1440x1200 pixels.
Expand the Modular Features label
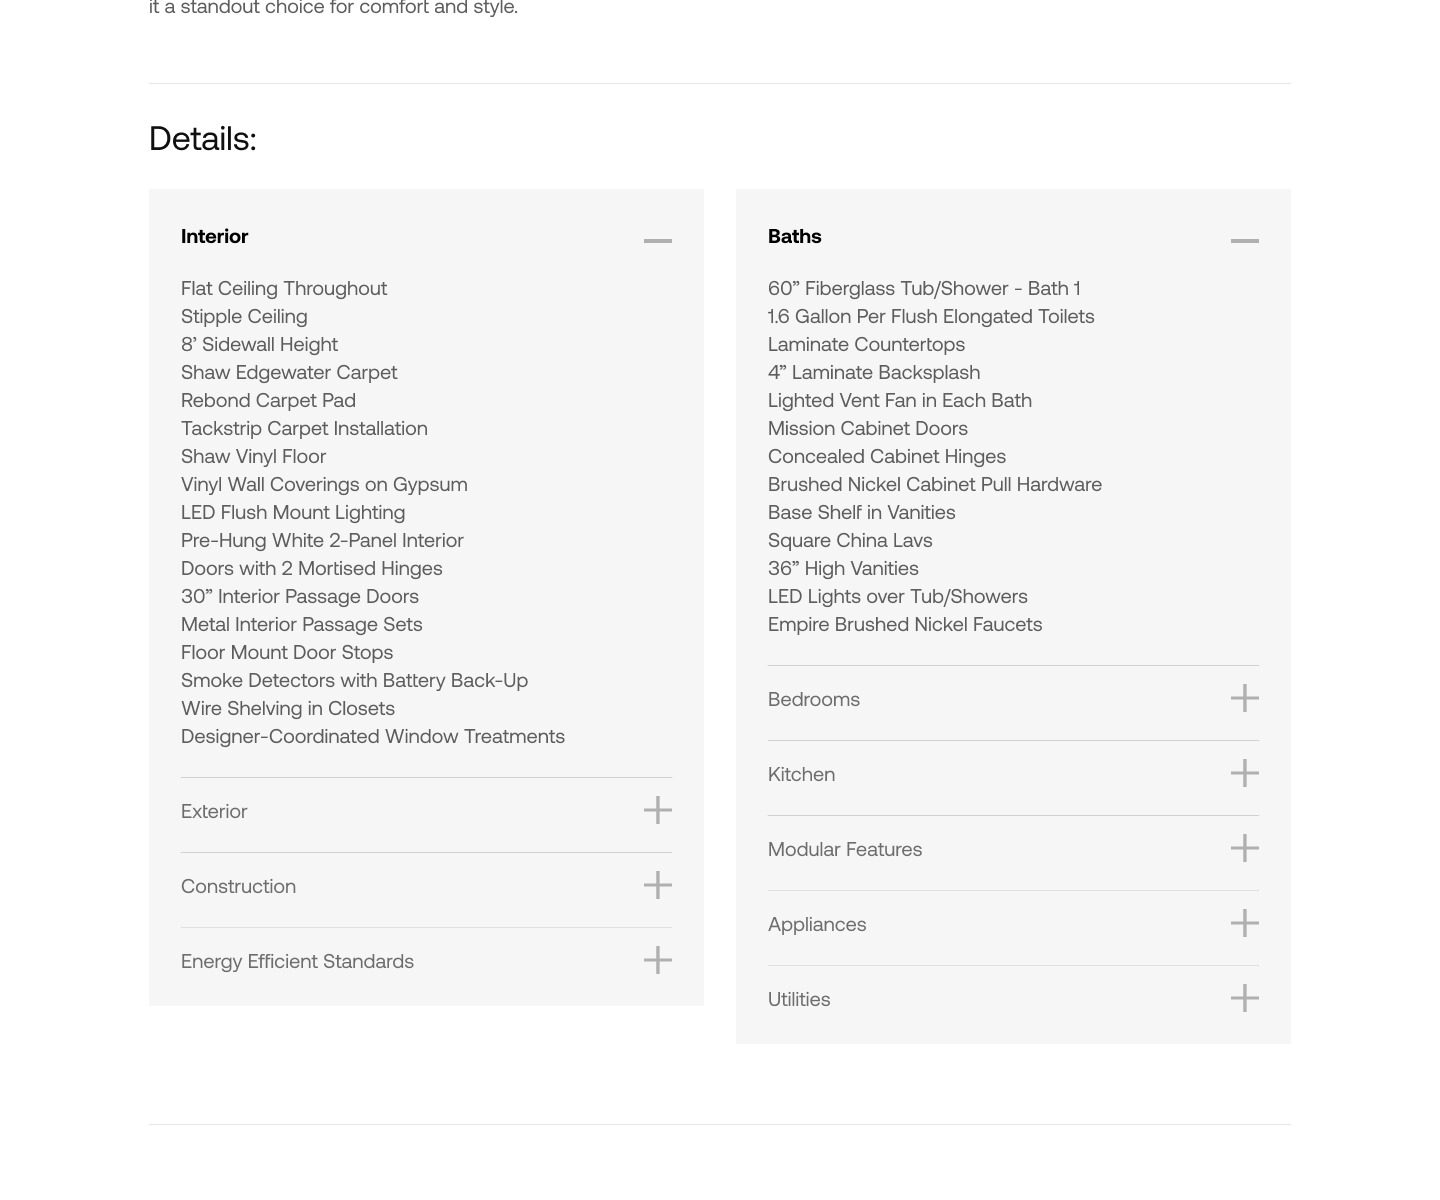(844, 849)
